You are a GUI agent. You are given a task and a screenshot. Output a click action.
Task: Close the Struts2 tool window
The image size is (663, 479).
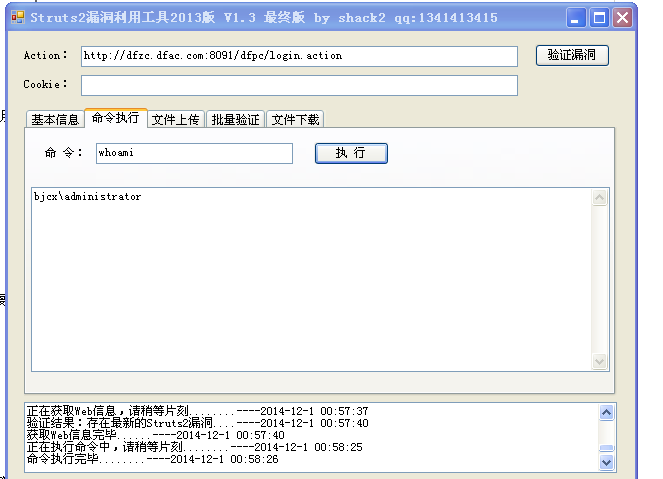622,18
